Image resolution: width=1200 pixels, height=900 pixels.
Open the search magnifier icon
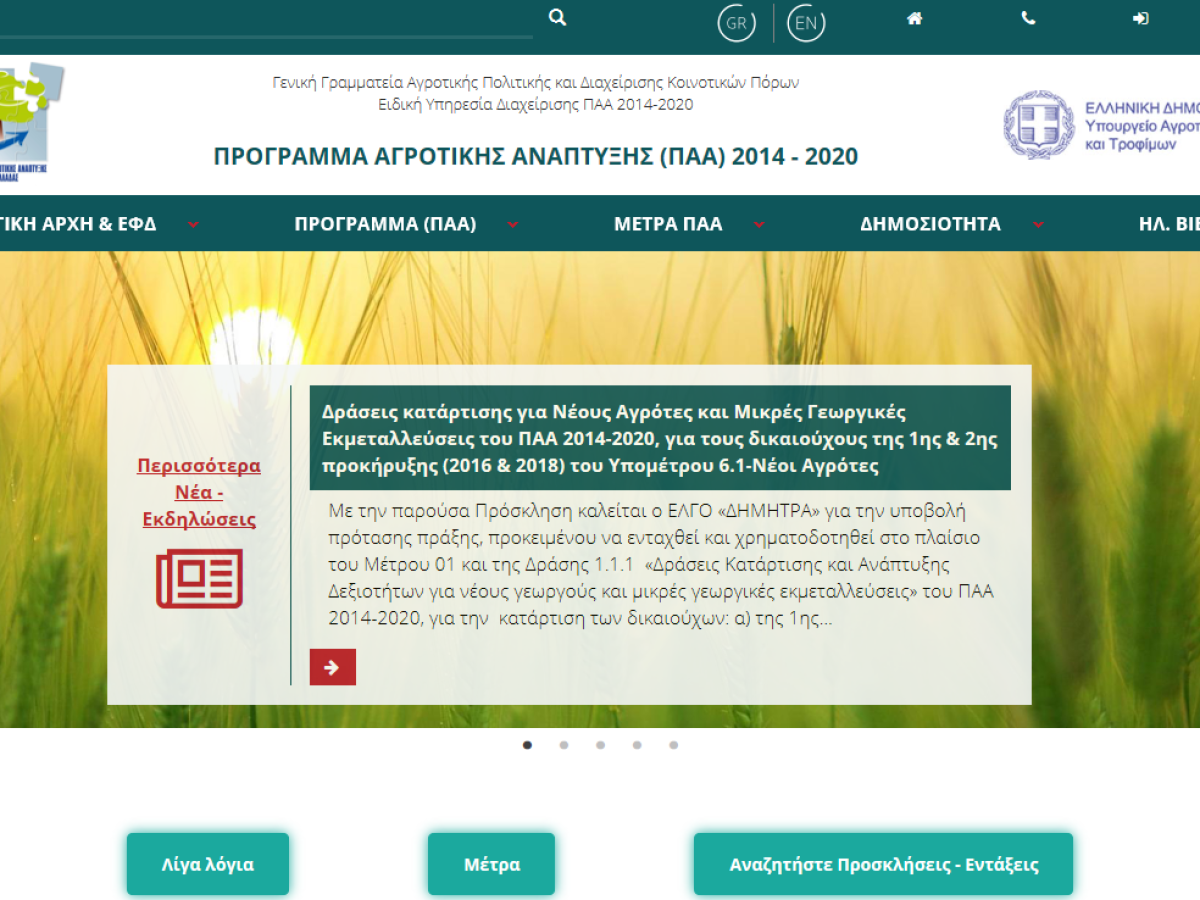tap(557, 17)
